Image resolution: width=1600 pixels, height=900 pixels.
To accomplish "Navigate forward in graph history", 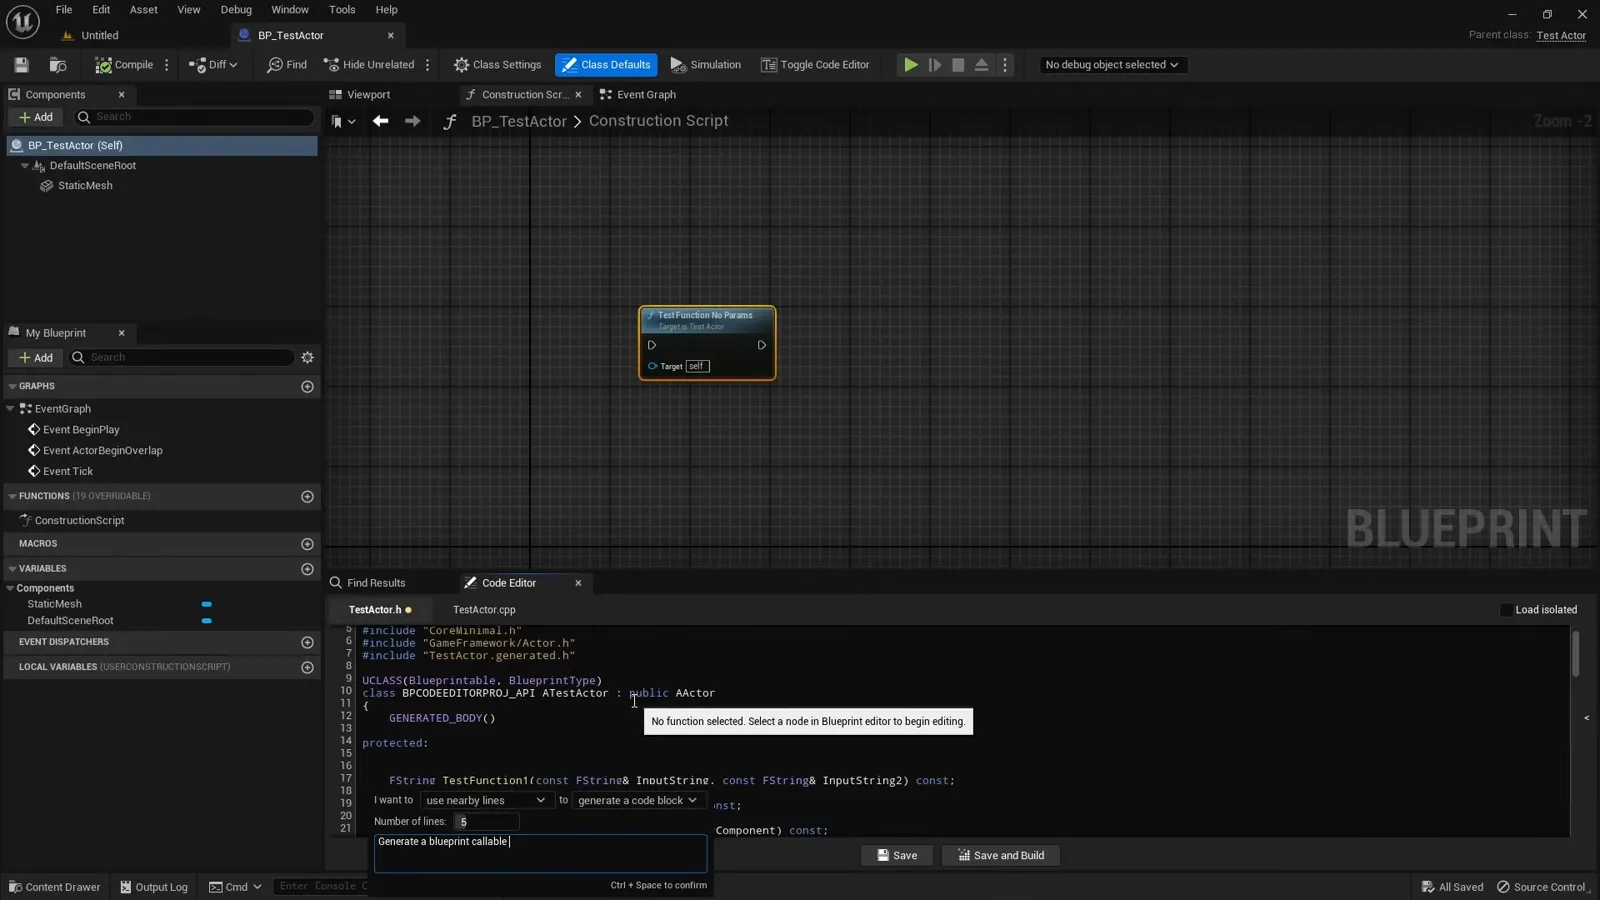I will [412, 121].
